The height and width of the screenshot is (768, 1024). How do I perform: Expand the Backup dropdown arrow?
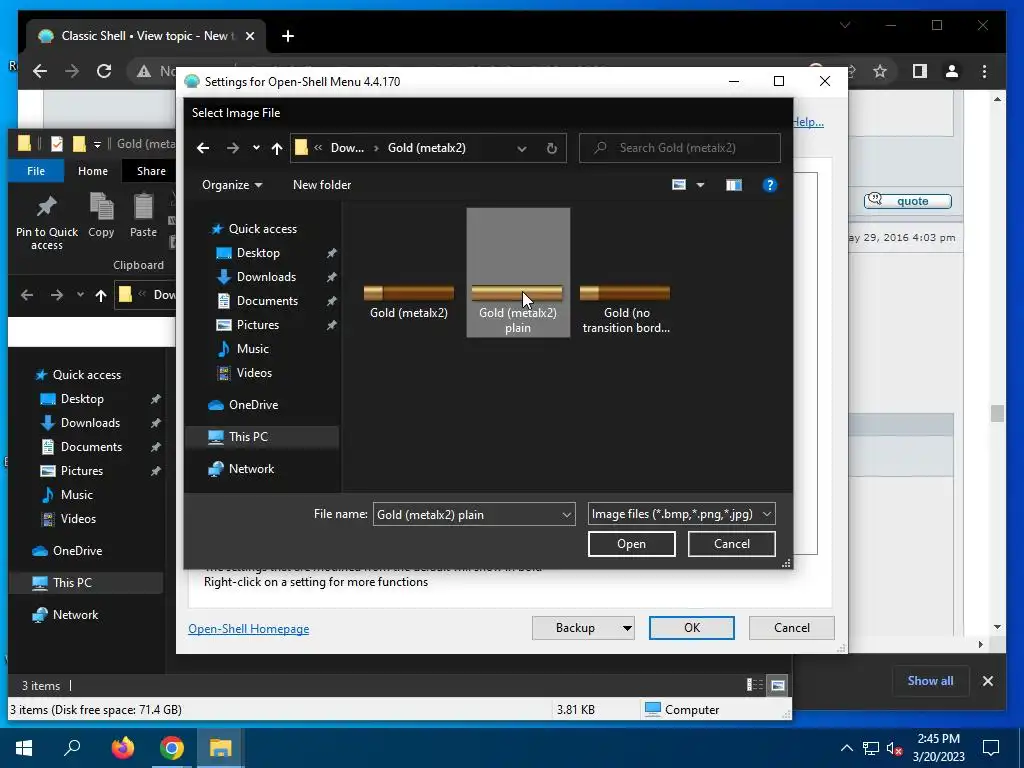pos(627,628)
